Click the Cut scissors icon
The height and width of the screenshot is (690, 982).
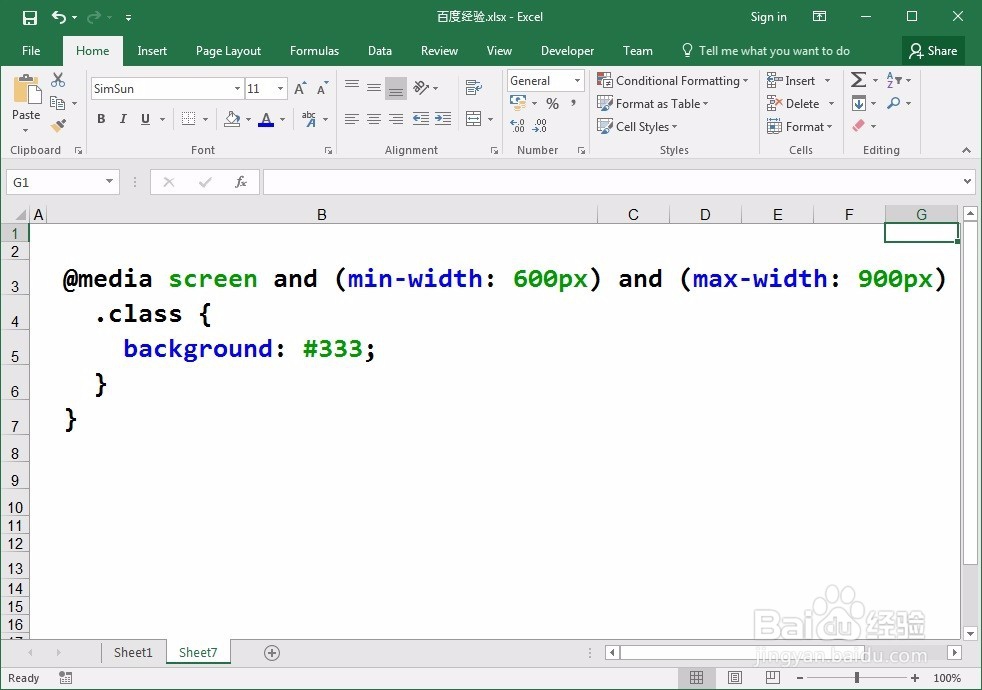pos(58,80)
